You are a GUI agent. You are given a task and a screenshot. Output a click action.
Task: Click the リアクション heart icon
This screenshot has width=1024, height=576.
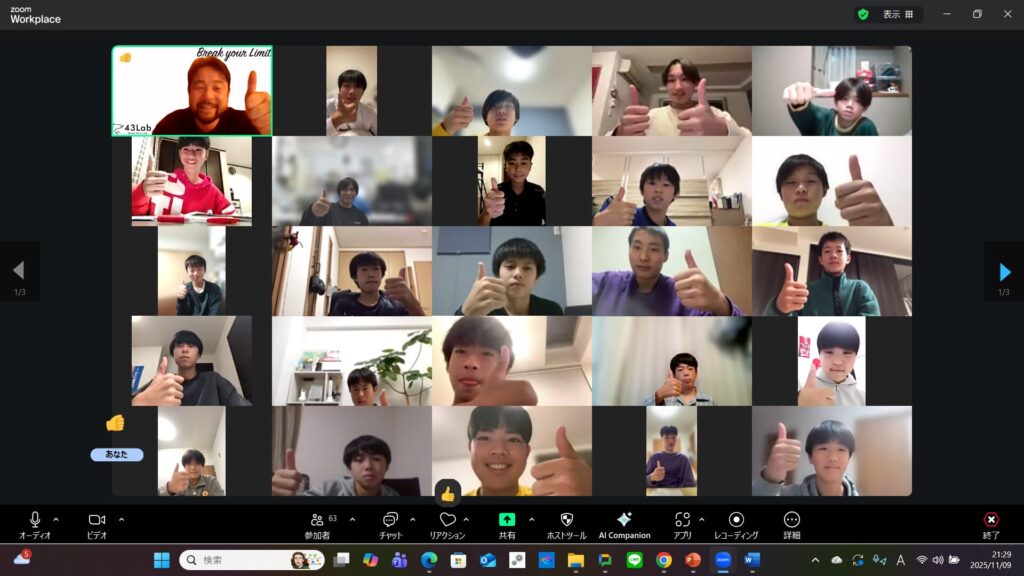447,521
